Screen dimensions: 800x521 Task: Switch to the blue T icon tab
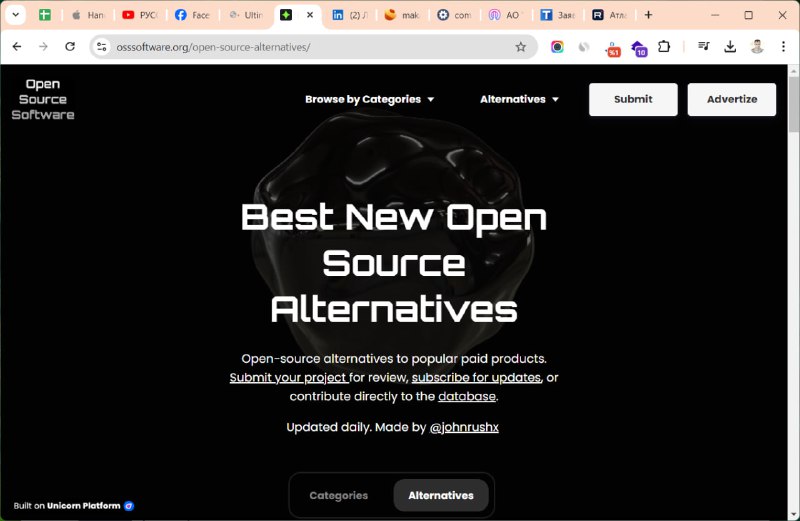[x=559, y=15]
